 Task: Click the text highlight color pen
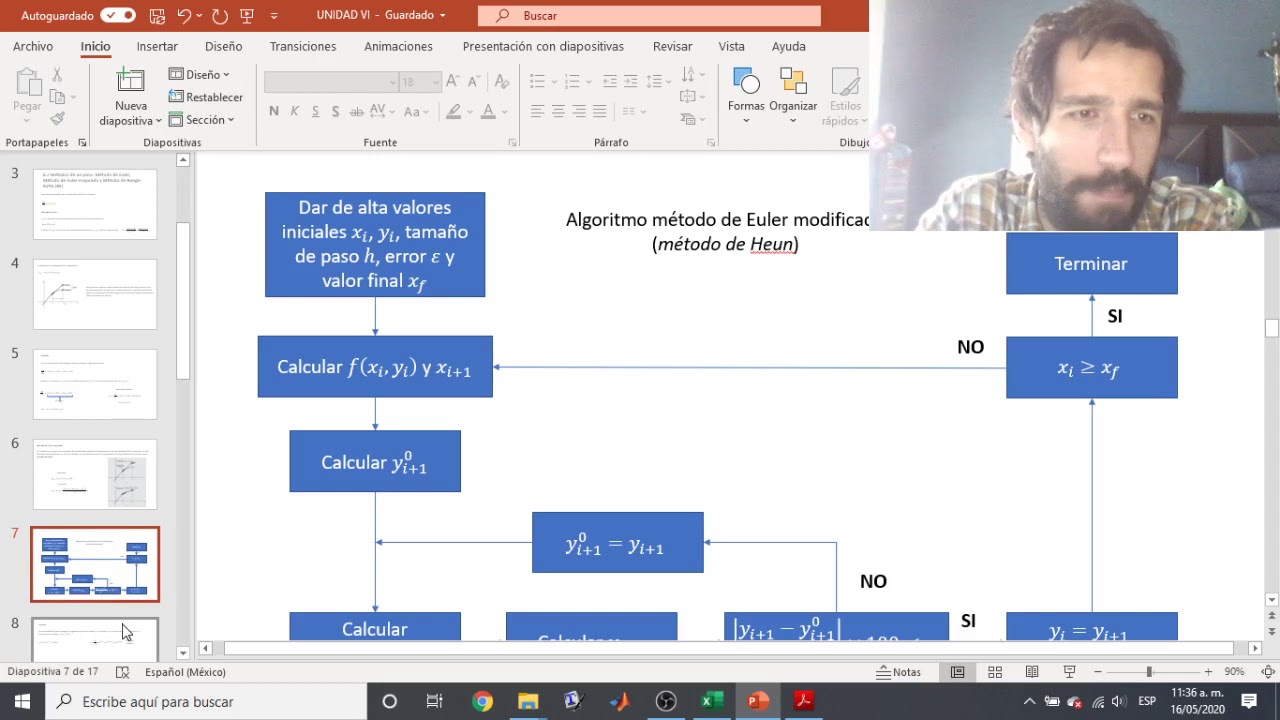(453, 111)
